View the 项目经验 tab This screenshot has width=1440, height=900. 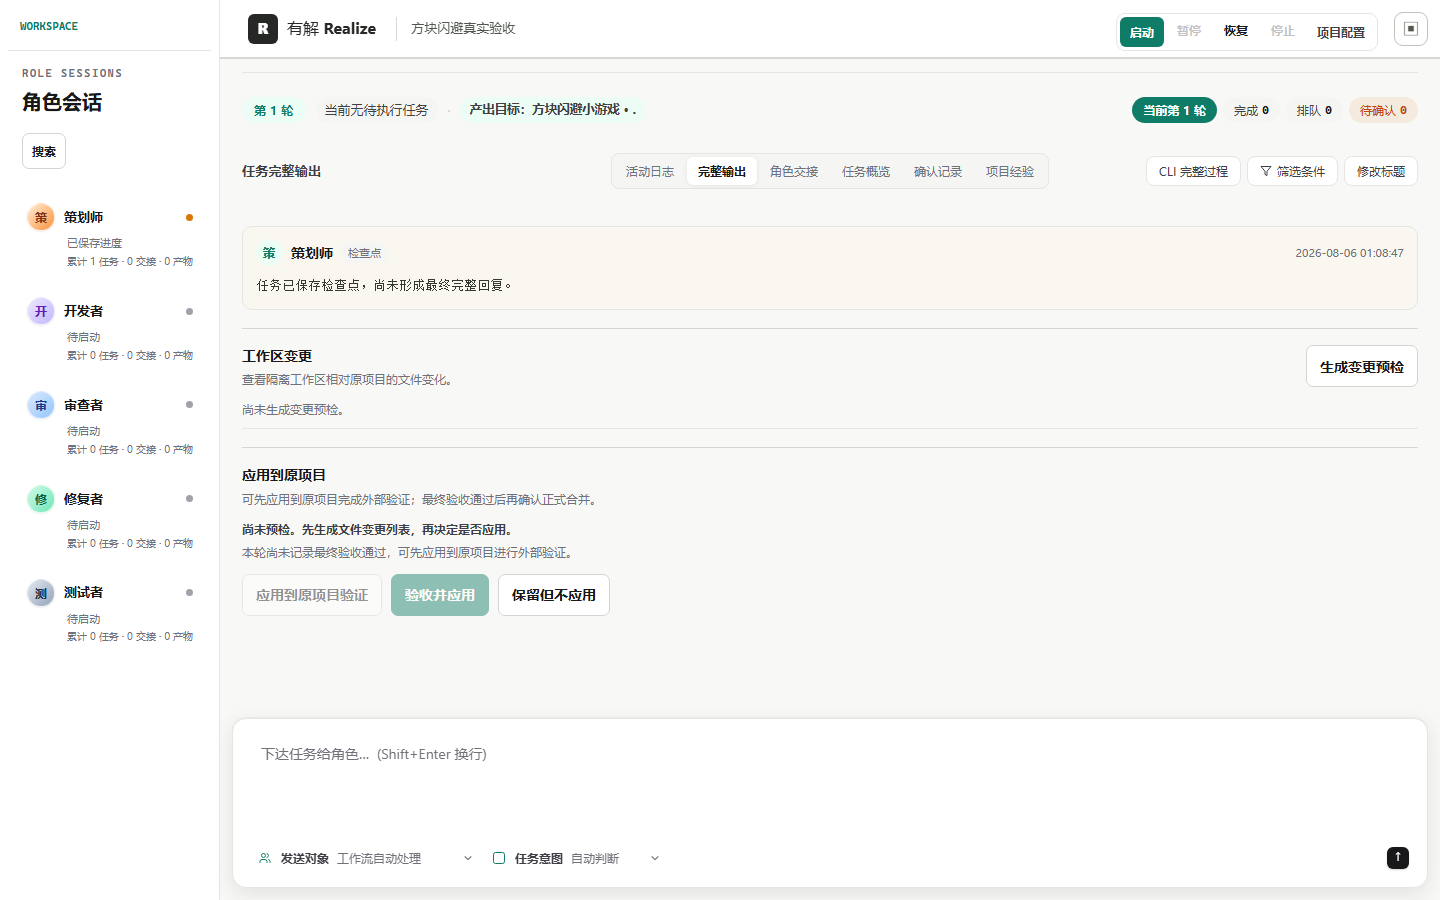coord(1010,171)
